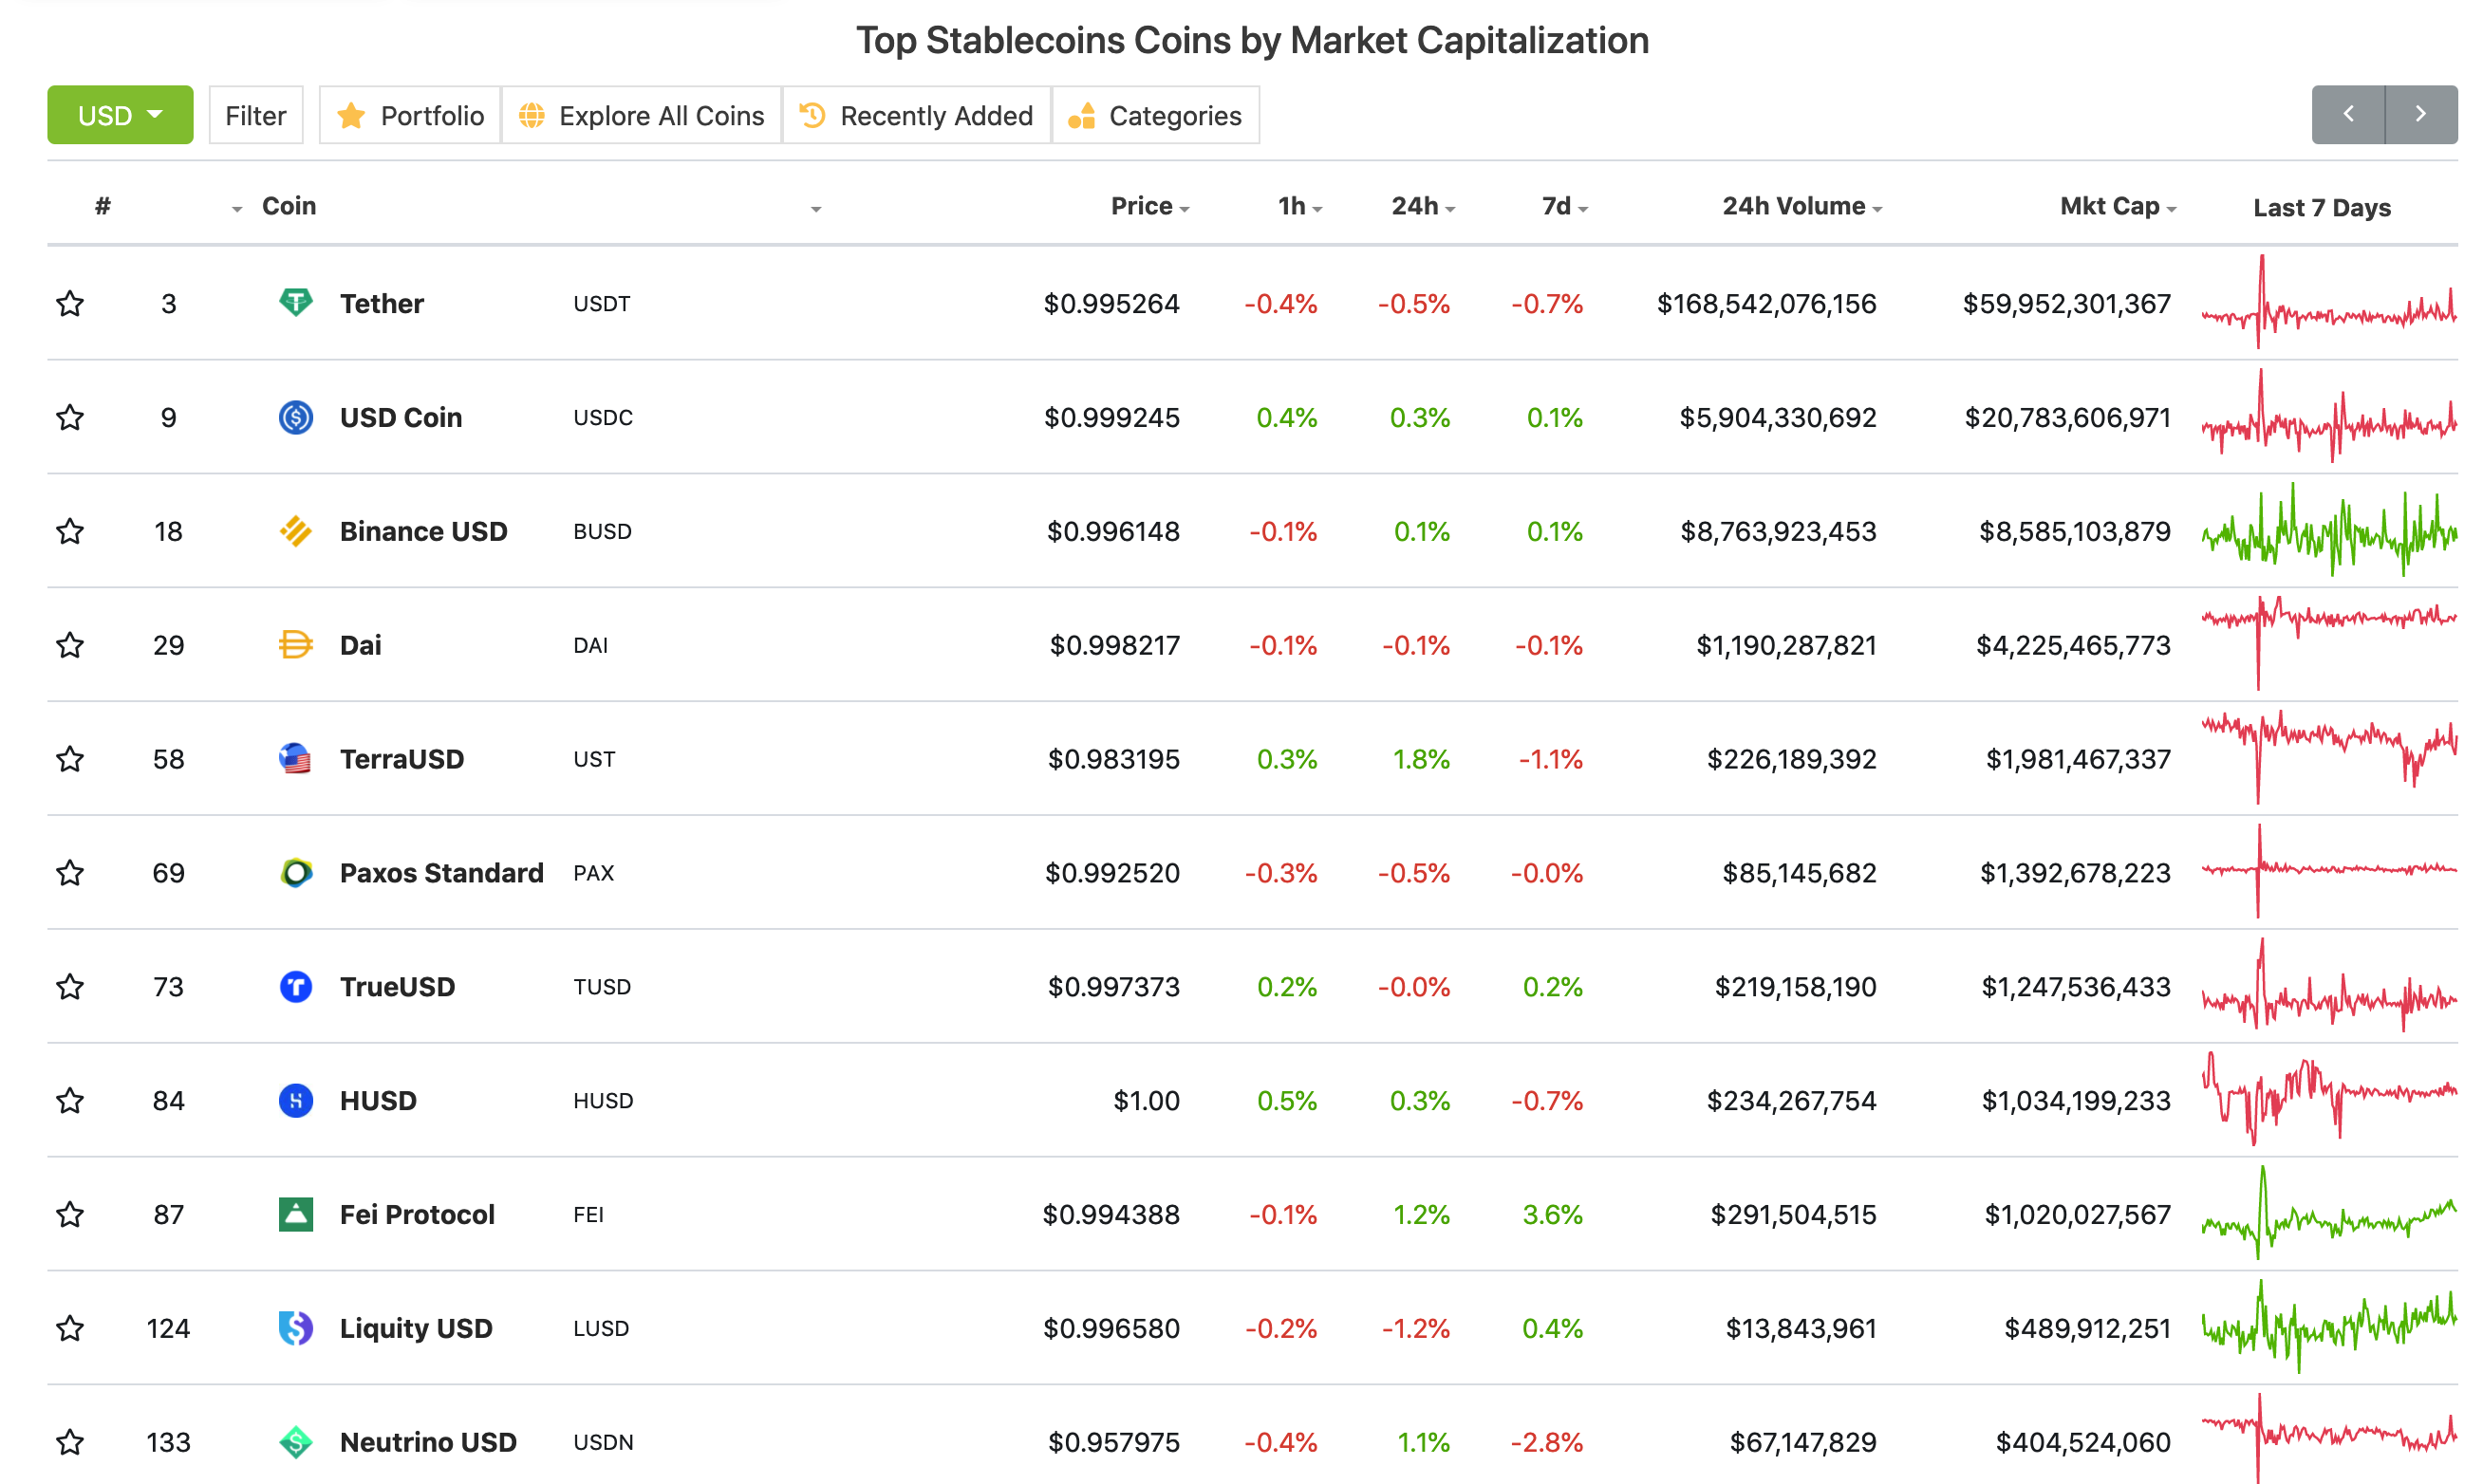The width and height of the screenshot is (2483, 1484).
Task: Open the Explore All Coins tab
Action: pyautogui.click(x=641, y=115)
